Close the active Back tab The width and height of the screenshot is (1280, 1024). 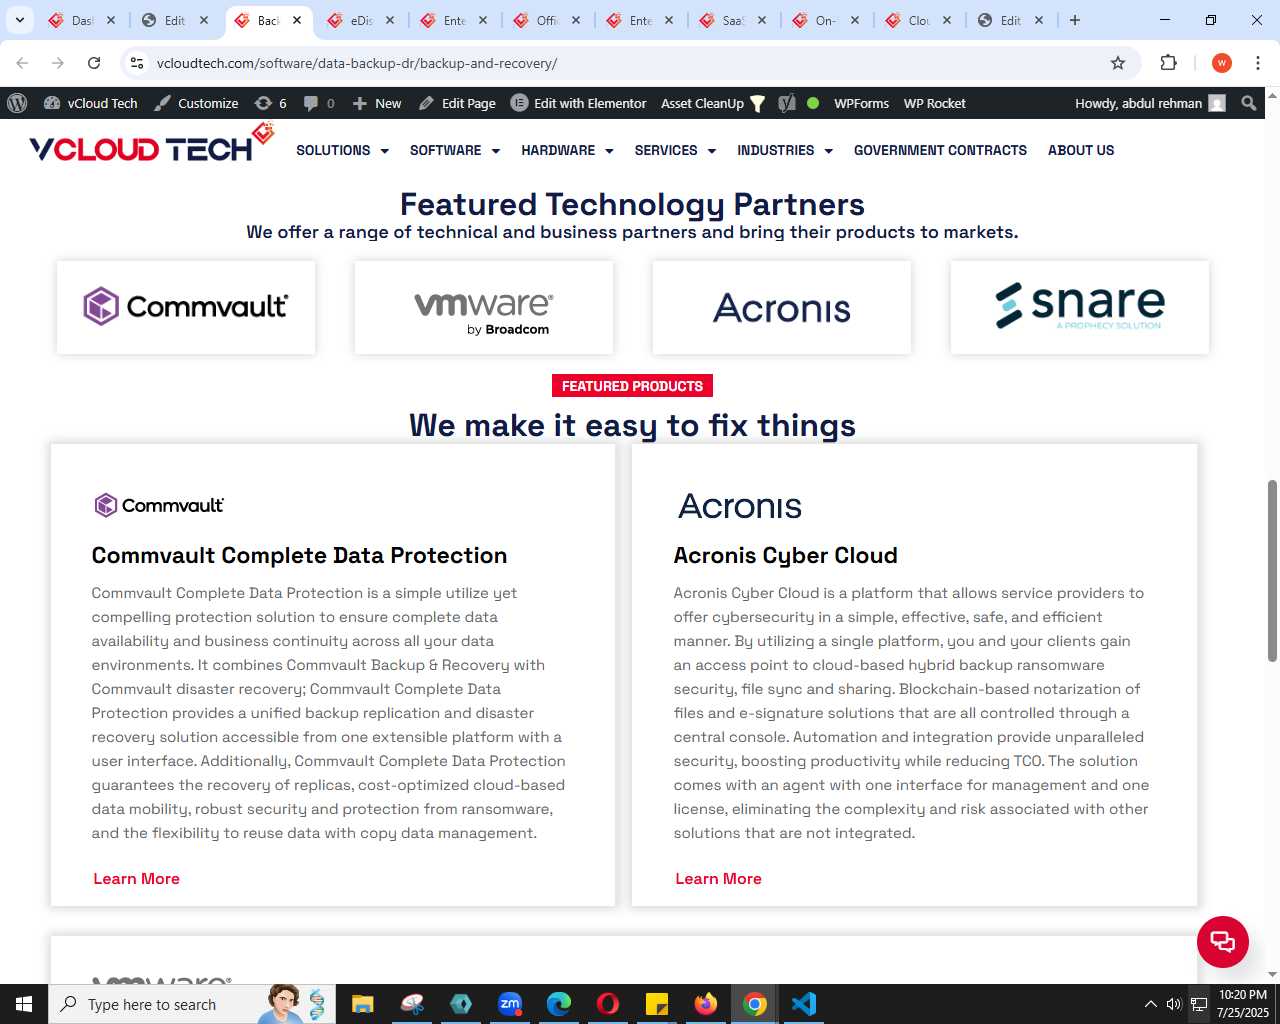297,20
